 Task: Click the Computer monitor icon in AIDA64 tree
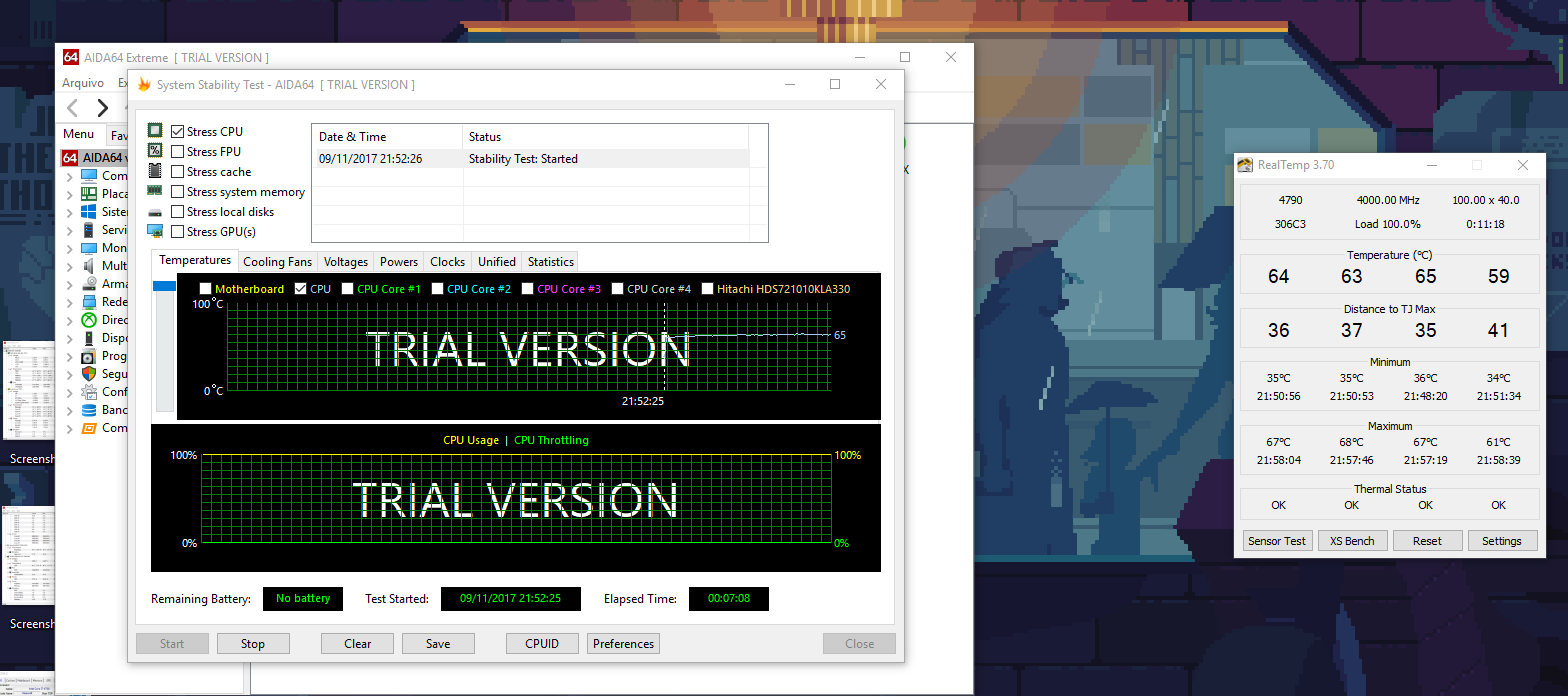[x=89, y=176]
